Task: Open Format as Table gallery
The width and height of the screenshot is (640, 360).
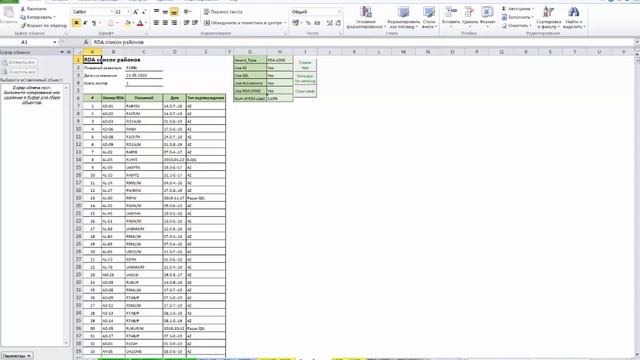Action: [x=403, y=18]
